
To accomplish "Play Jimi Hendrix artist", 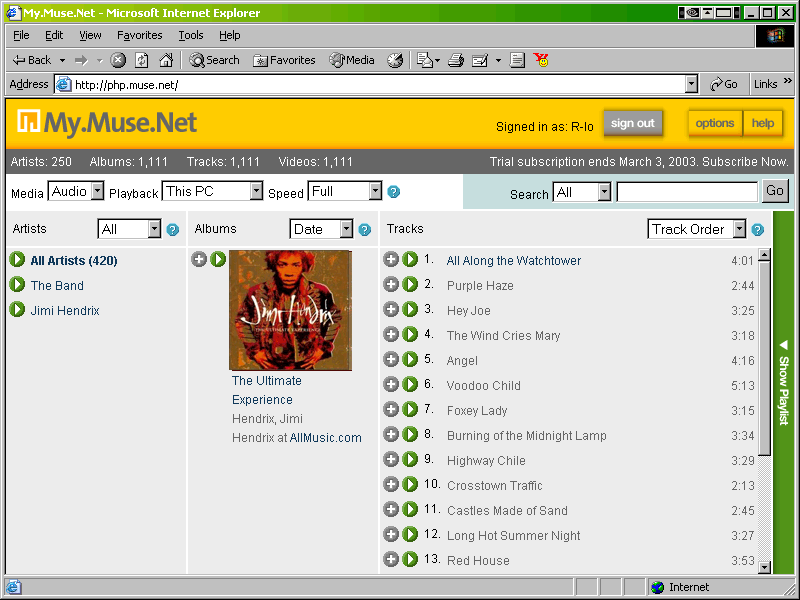I will (17, 309).
